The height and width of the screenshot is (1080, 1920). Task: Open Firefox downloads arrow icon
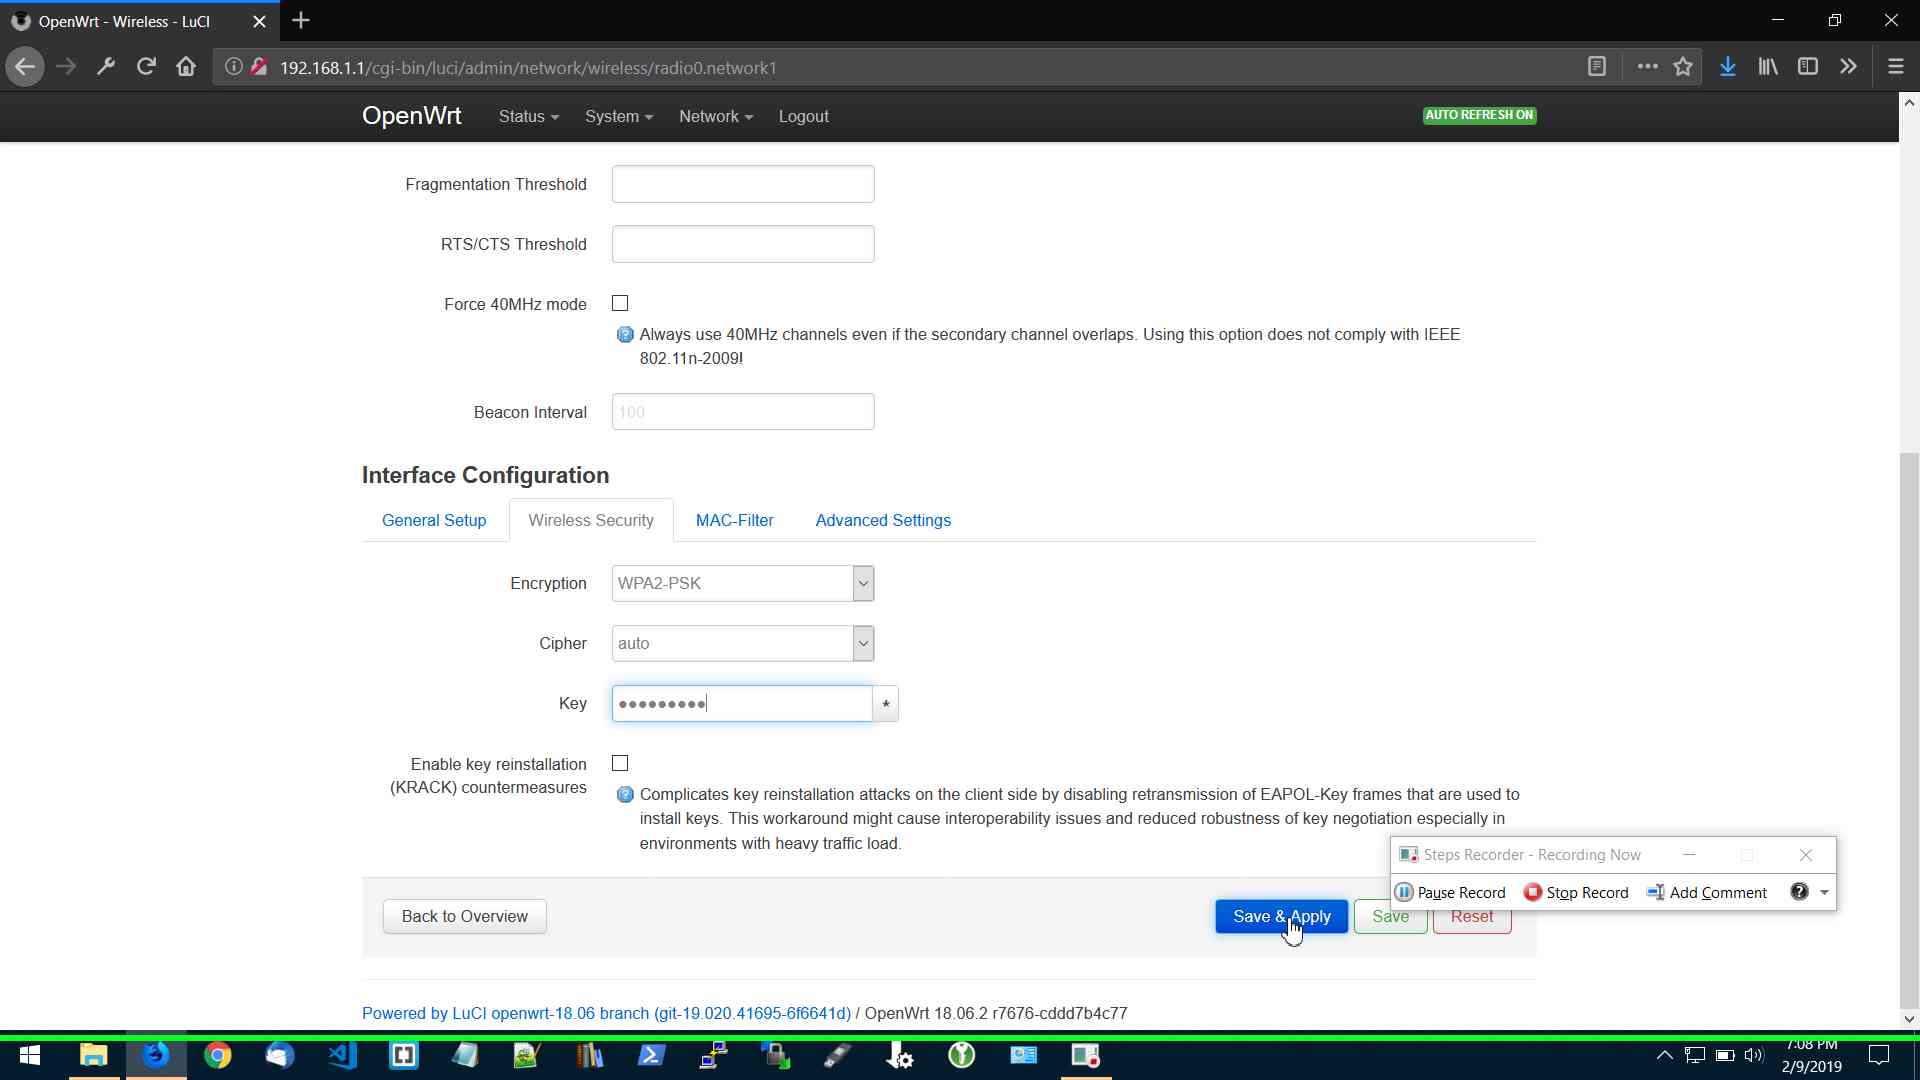pos(1727,67)
